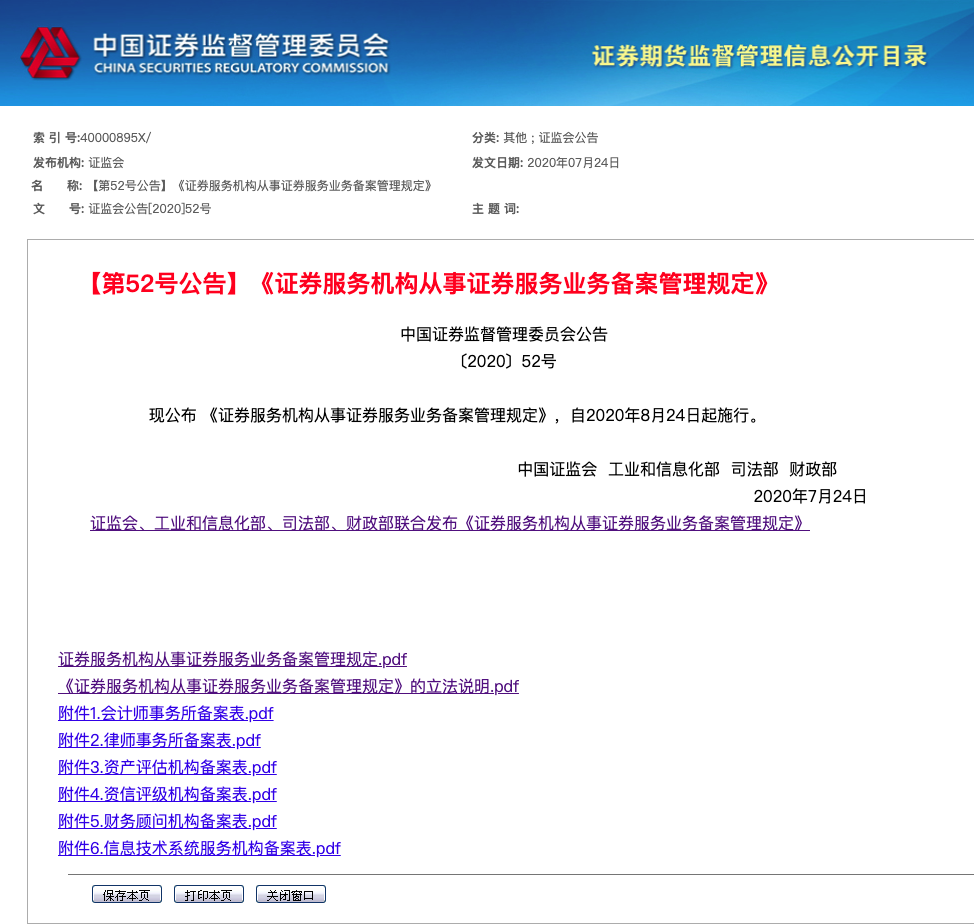This screenshot has height=924, width=974.
Task: Click the 中国证券监督管理委员会 header title
Action: pos(240,46)
